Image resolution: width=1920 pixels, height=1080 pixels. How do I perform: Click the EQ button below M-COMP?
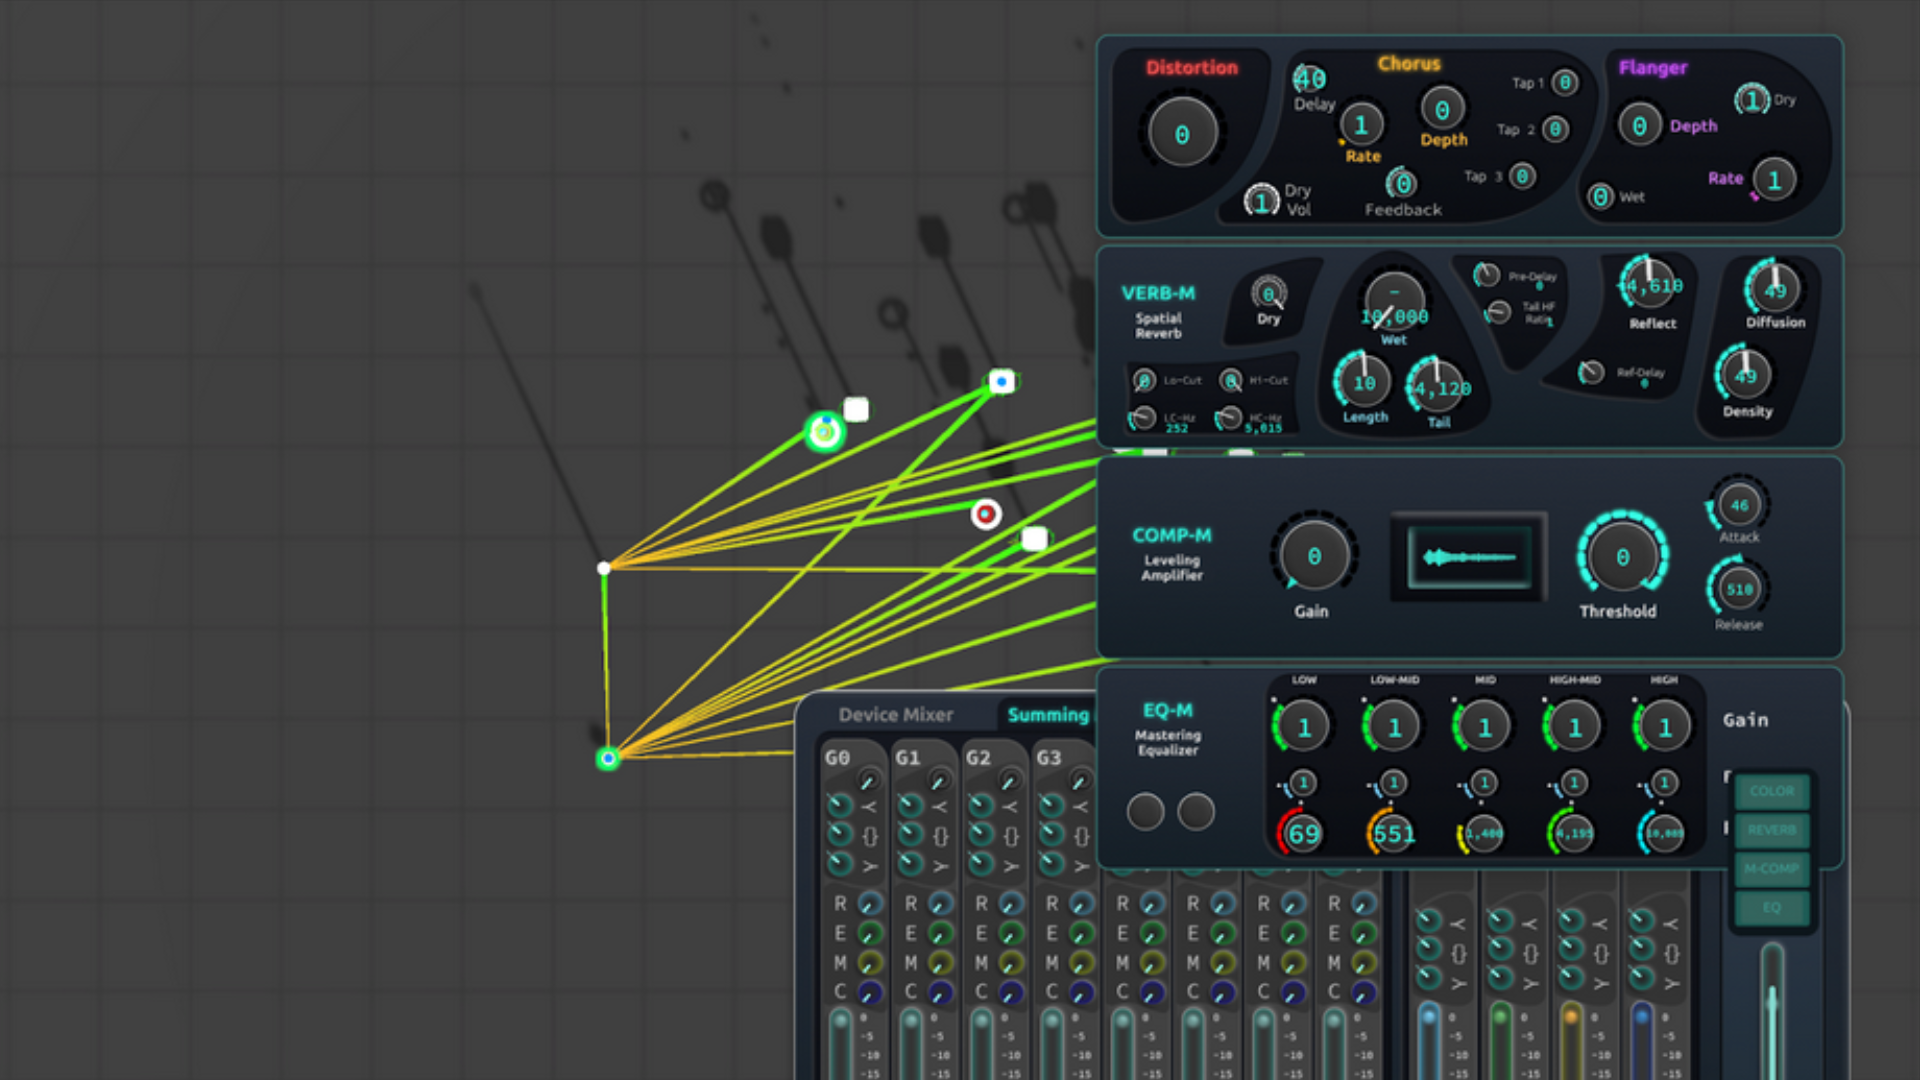coord(1771,908)
